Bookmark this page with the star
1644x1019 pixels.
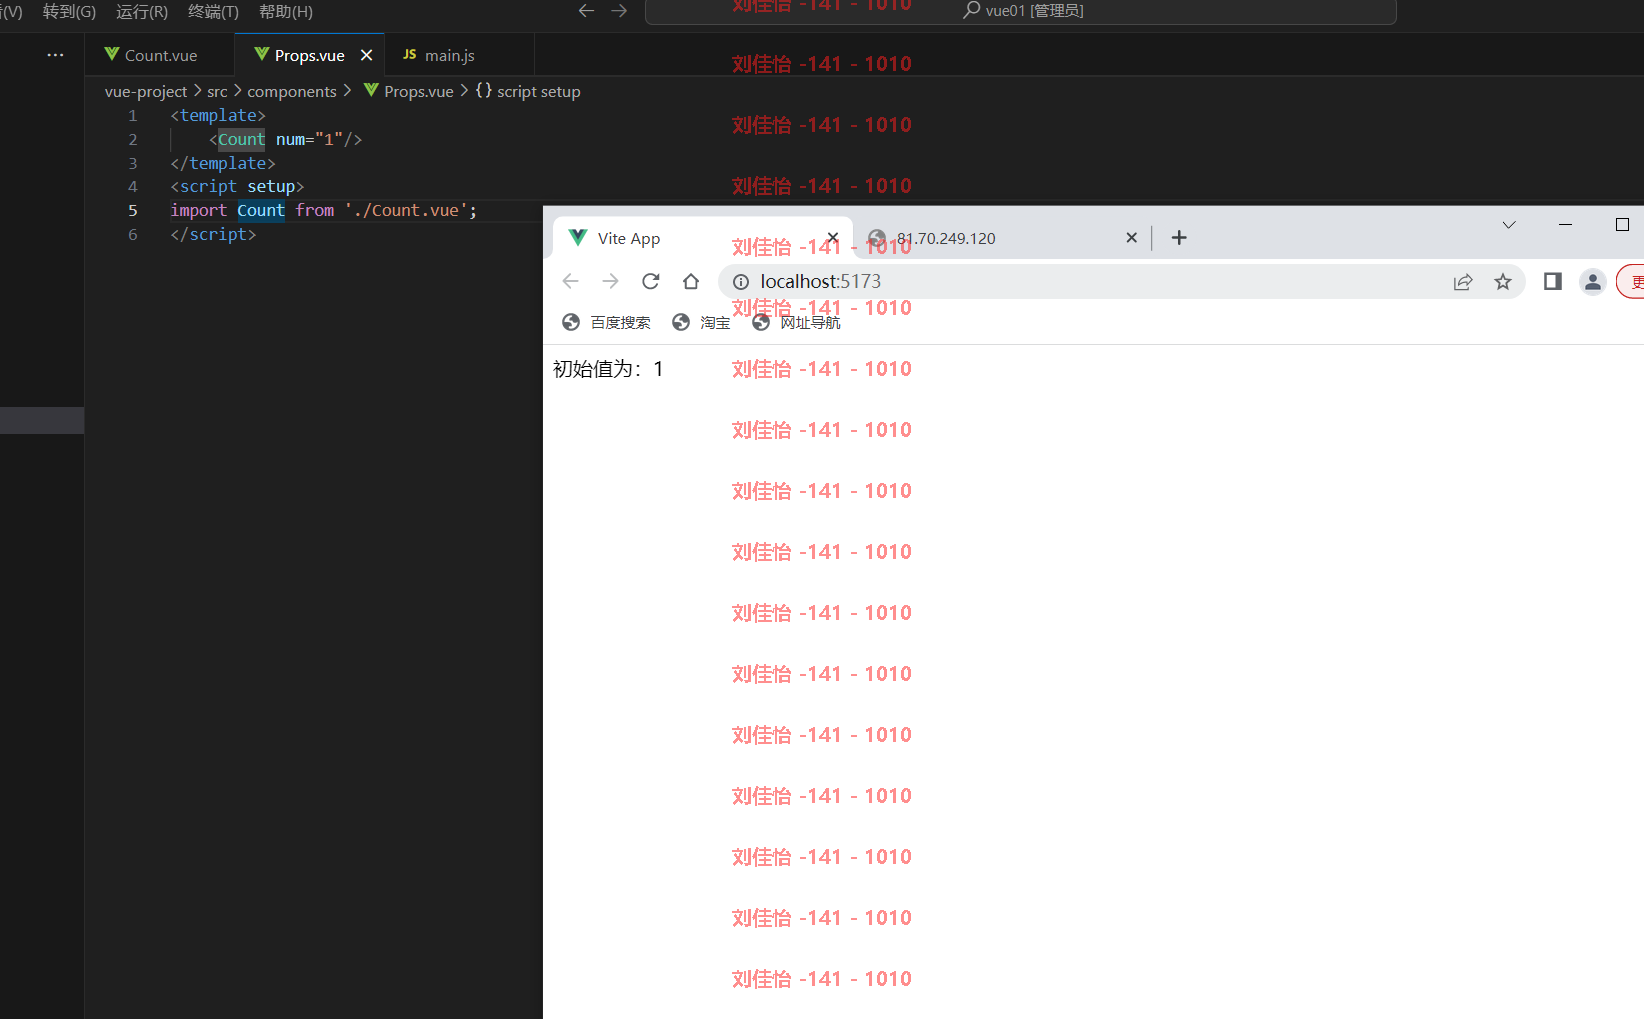click(1503, 282)
